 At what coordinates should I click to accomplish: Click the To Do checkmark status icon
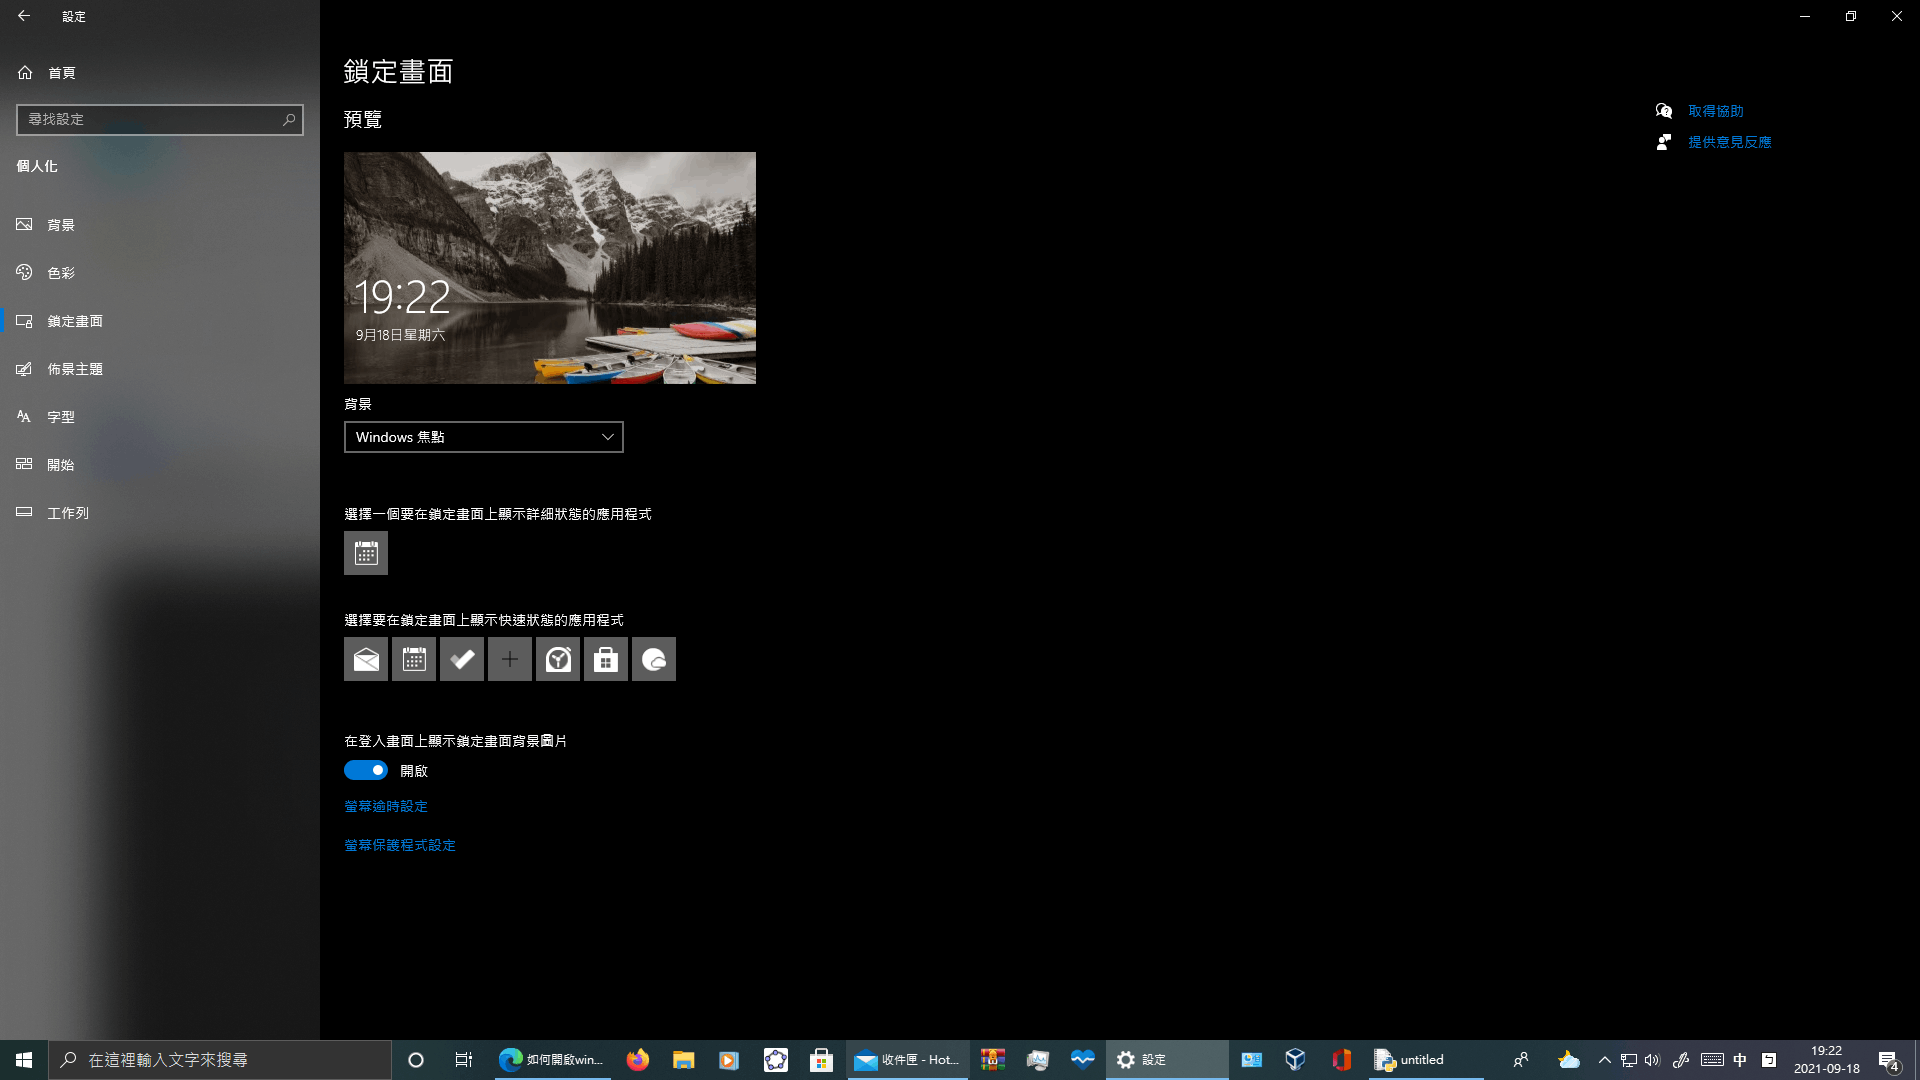[x=462, y=659]
